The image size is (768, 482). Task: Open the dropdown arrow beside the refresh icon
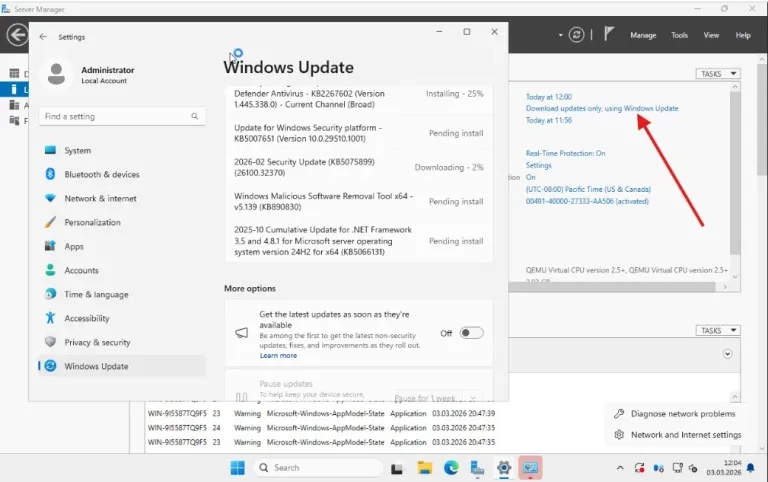click(560, 35)
